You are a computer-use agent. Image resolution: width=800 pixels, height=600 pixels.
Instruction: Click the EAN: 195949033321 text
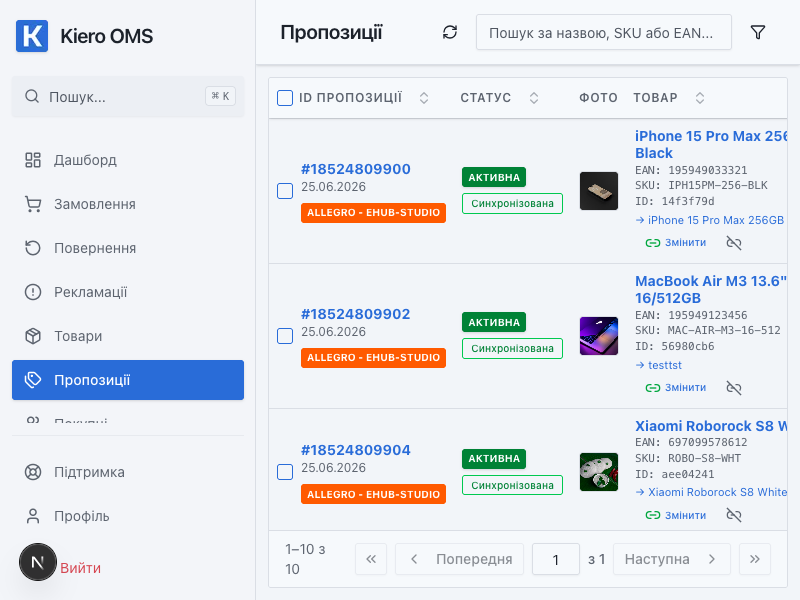[x=691, y=170]
